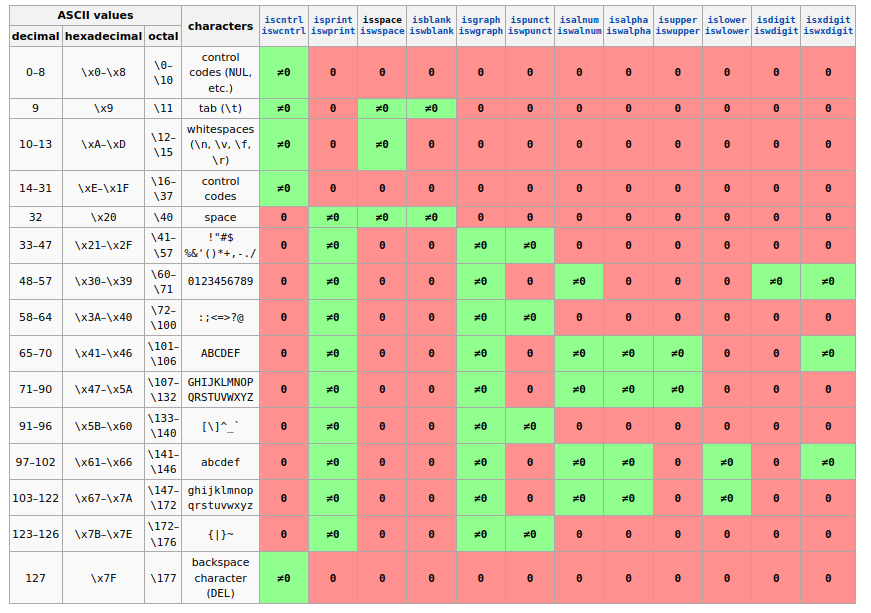
Task: Click the iswcntrl header link
Action: (x=283, y=31)
